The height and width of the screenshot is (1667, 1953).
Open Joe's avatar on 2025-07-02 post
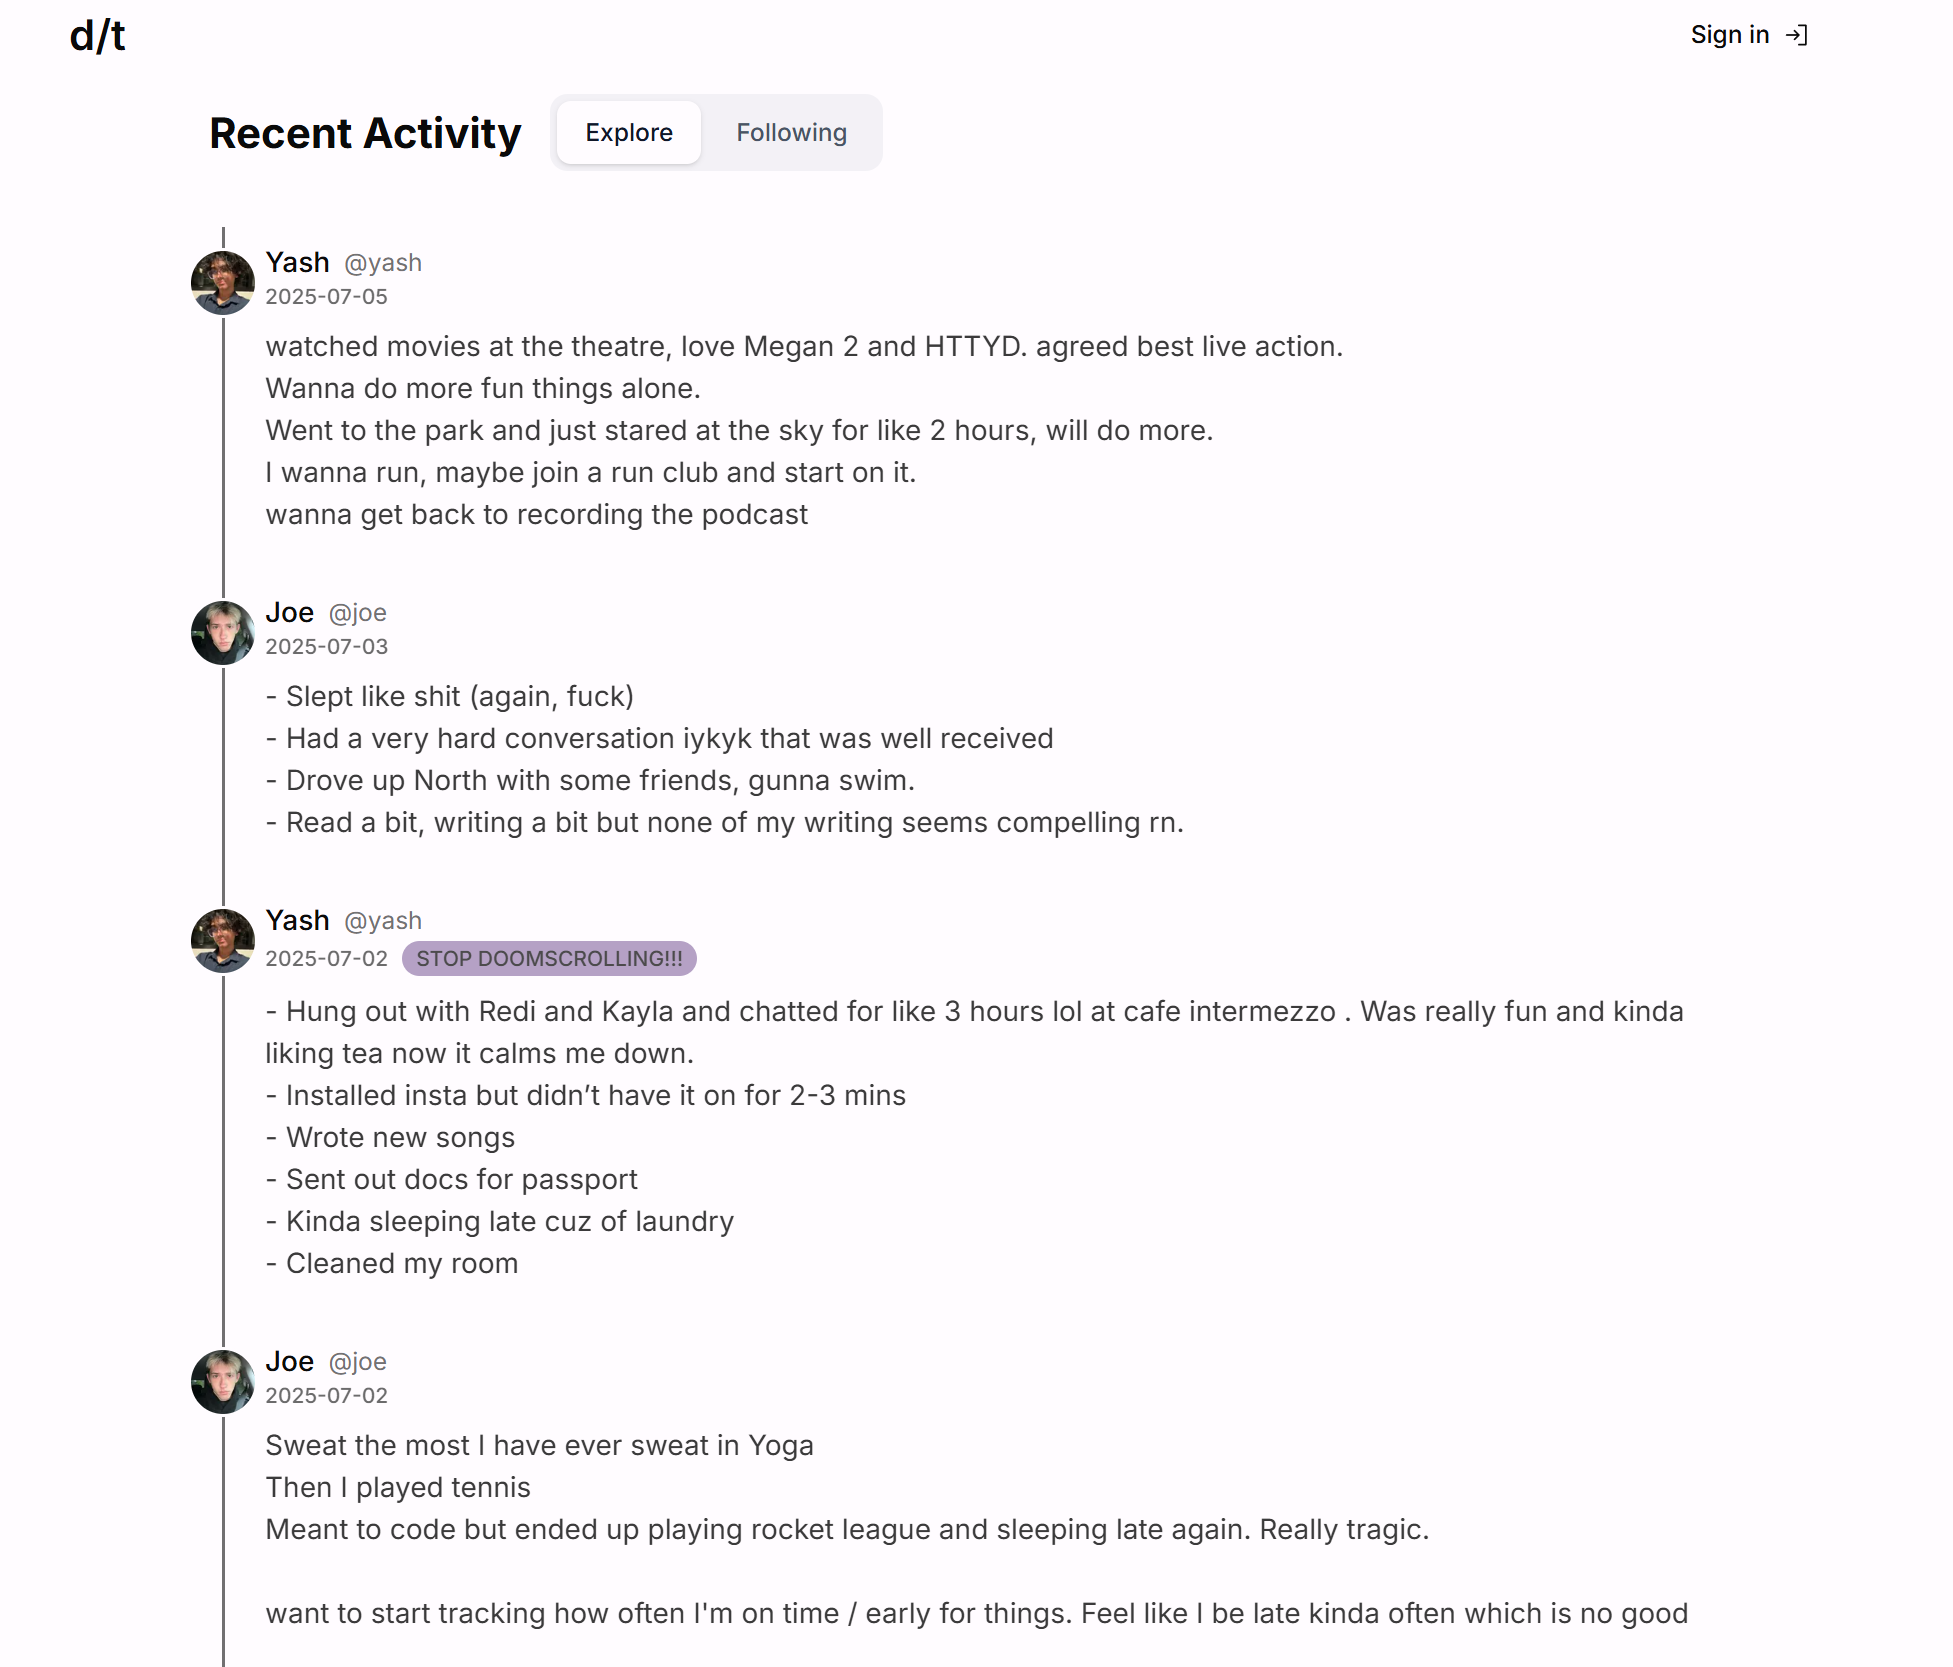pos(223,1382)
